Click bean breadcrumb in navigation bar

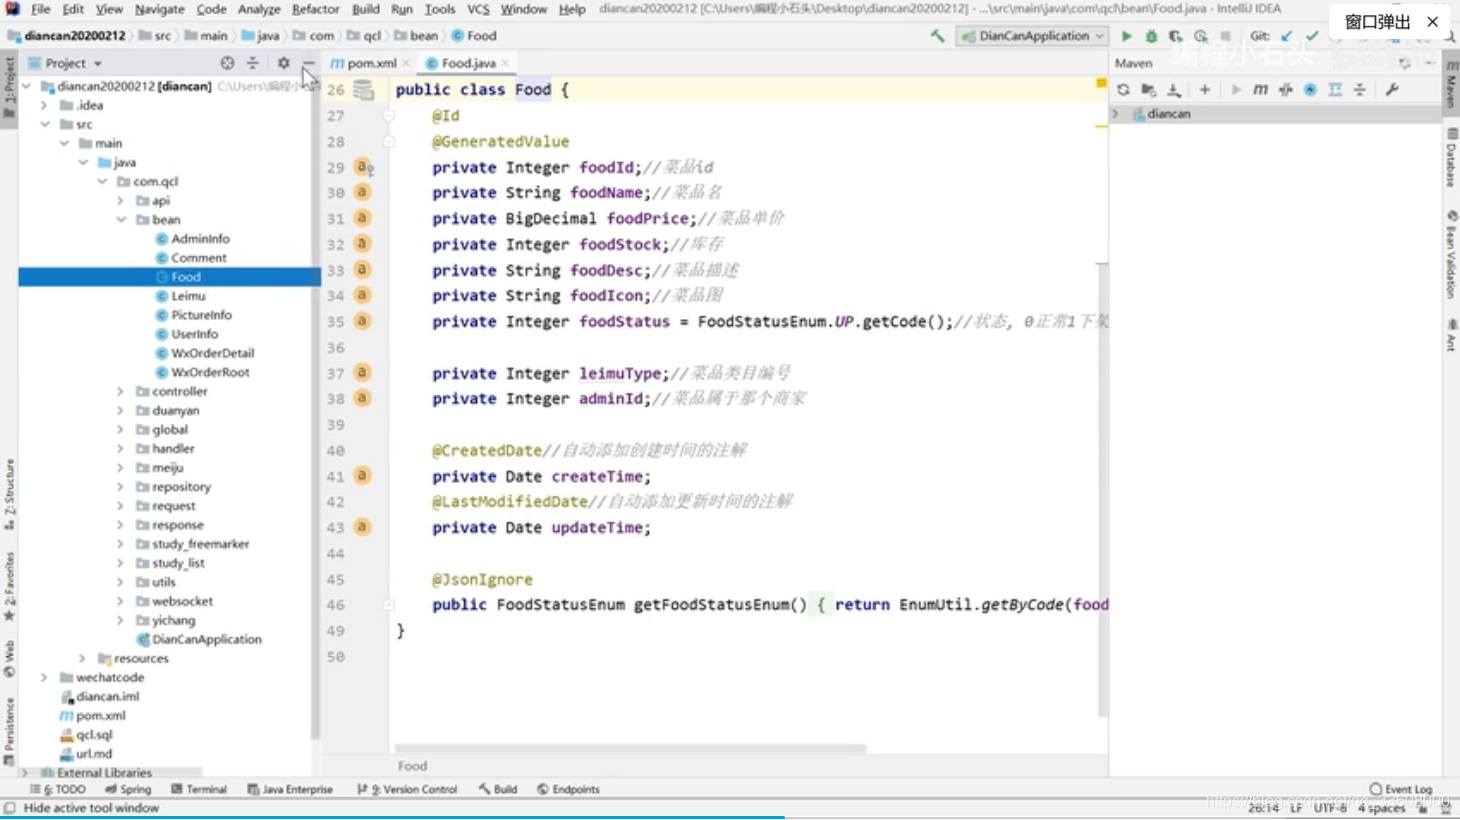point(416,36)
